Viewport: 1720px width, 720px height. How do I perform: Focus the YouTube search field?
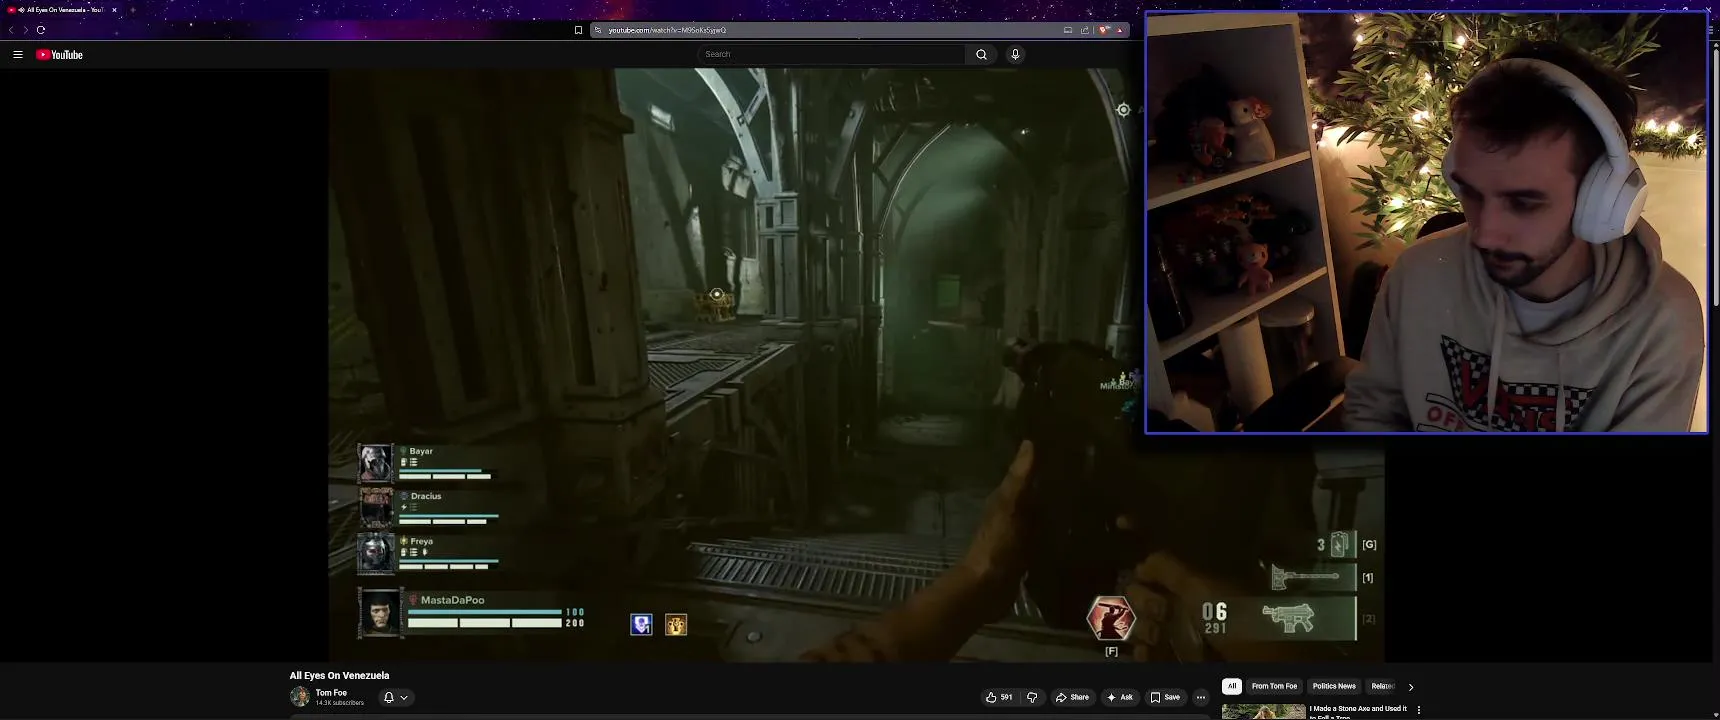coord(832,54)
